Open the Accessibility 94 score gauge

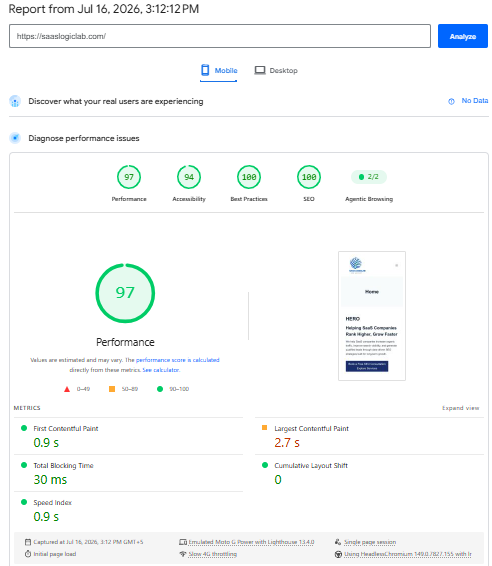pos(189,177)
